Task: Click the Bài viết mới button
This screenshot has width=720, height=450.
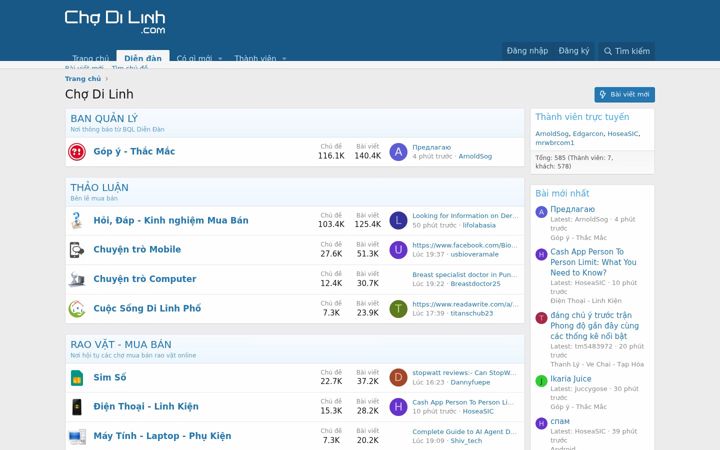Action: (624, 95)
